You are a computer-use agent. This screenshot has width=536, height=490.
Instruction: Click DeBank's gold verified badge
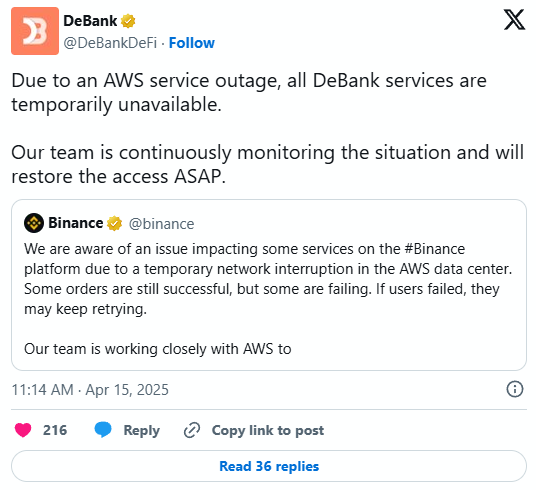[x=128, y=21]
